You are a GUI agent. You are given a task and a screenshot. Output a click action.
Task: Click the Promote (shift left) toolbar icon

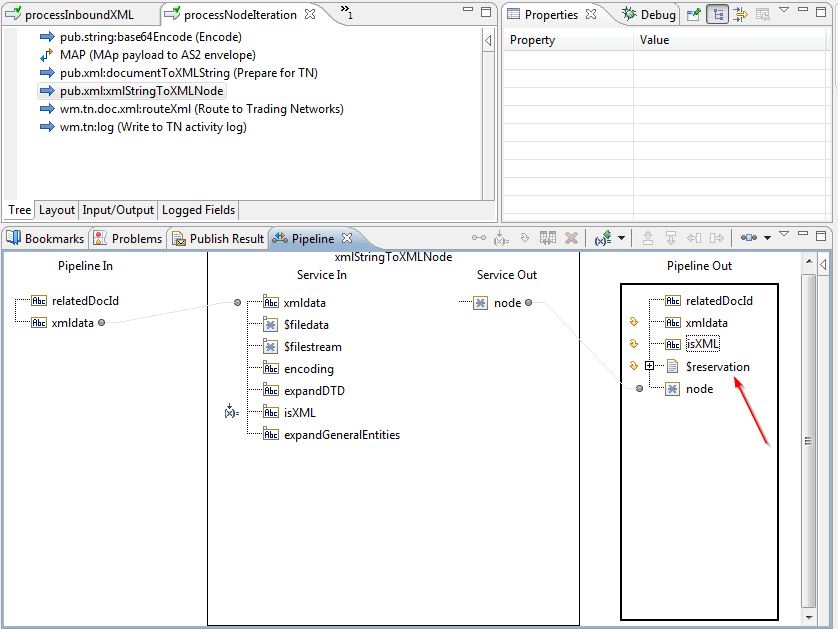694,238
